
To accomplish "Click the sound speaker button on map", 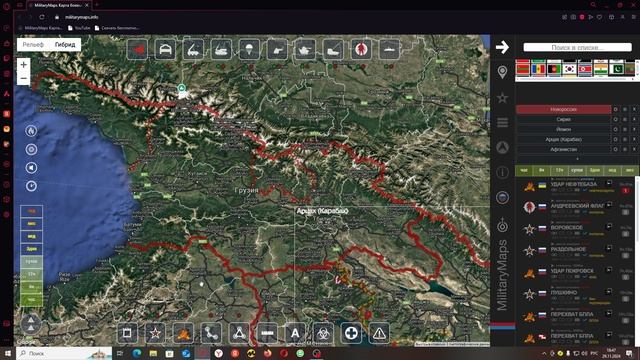I will (31, 168).
